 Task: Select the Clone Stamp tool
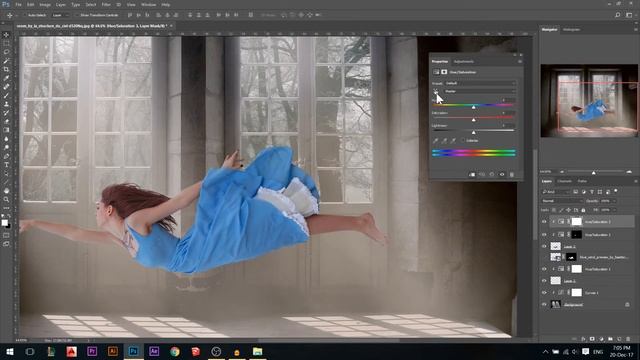[6, 104]
